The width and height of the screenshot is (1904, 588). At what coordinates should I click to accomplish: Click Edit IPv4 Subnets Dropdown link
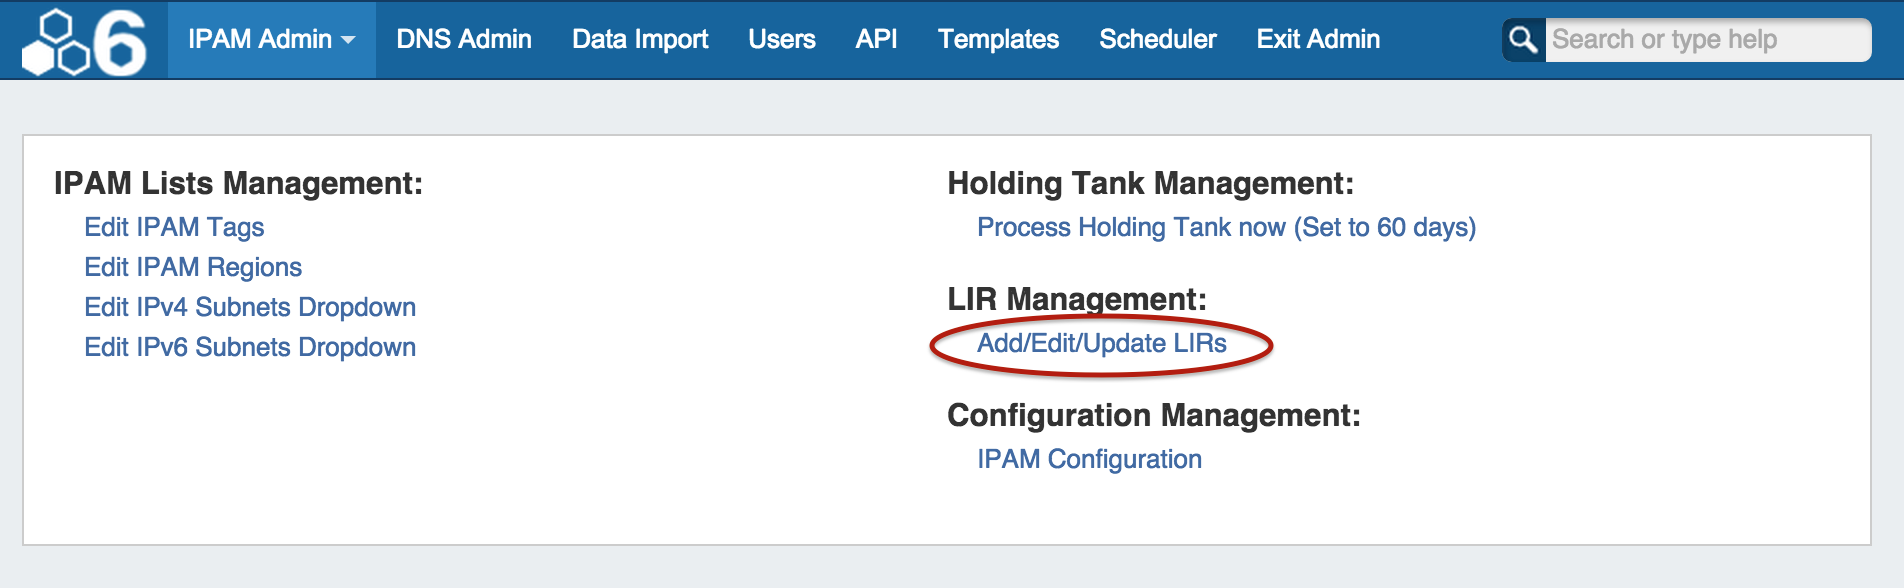[x=250, y=307]
